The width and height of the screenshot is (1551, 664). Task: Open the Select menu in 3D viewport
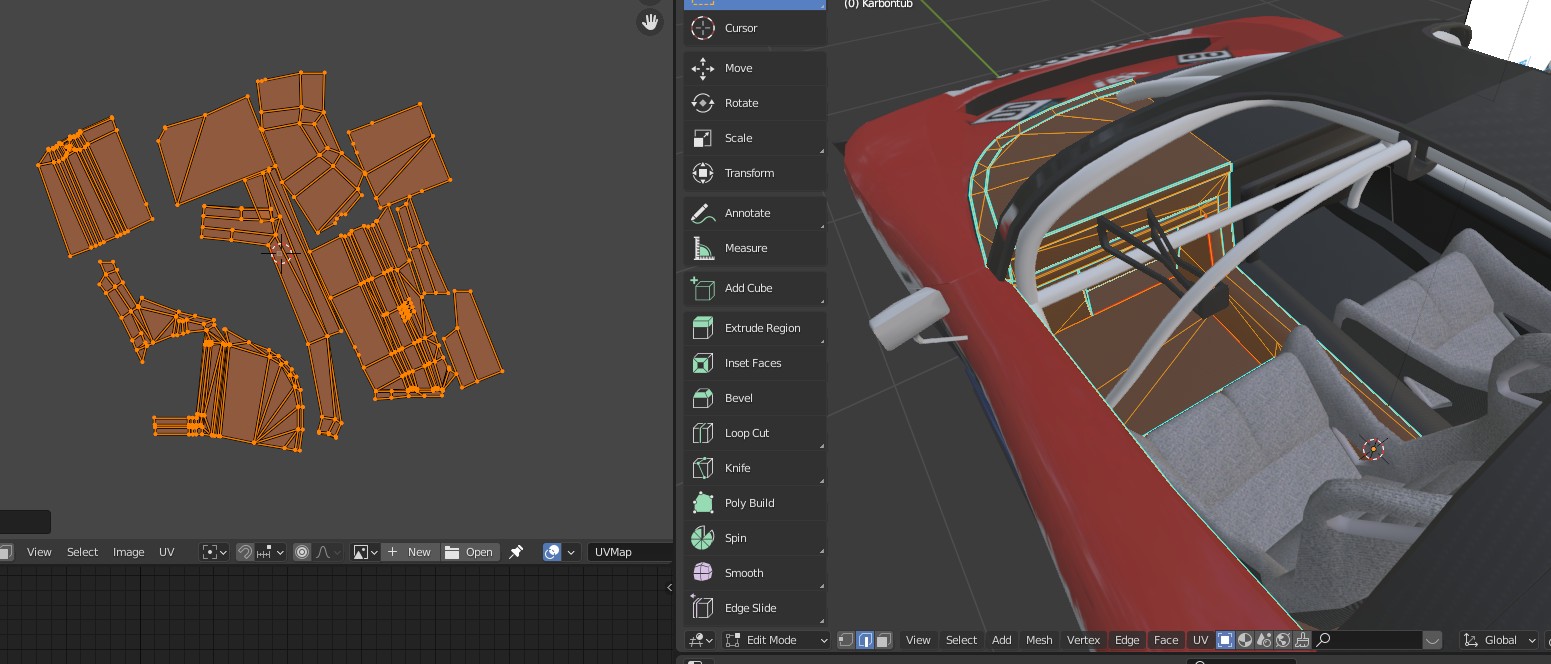click(961, 640)
